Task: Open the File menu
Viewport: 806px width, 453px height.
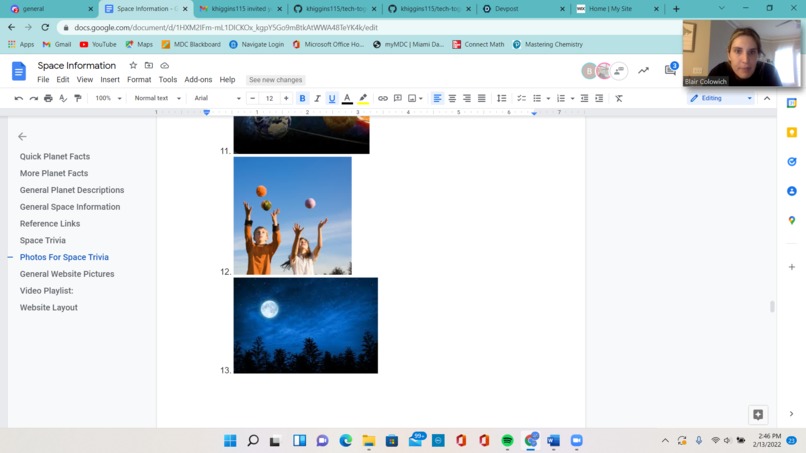Action: 43,80
